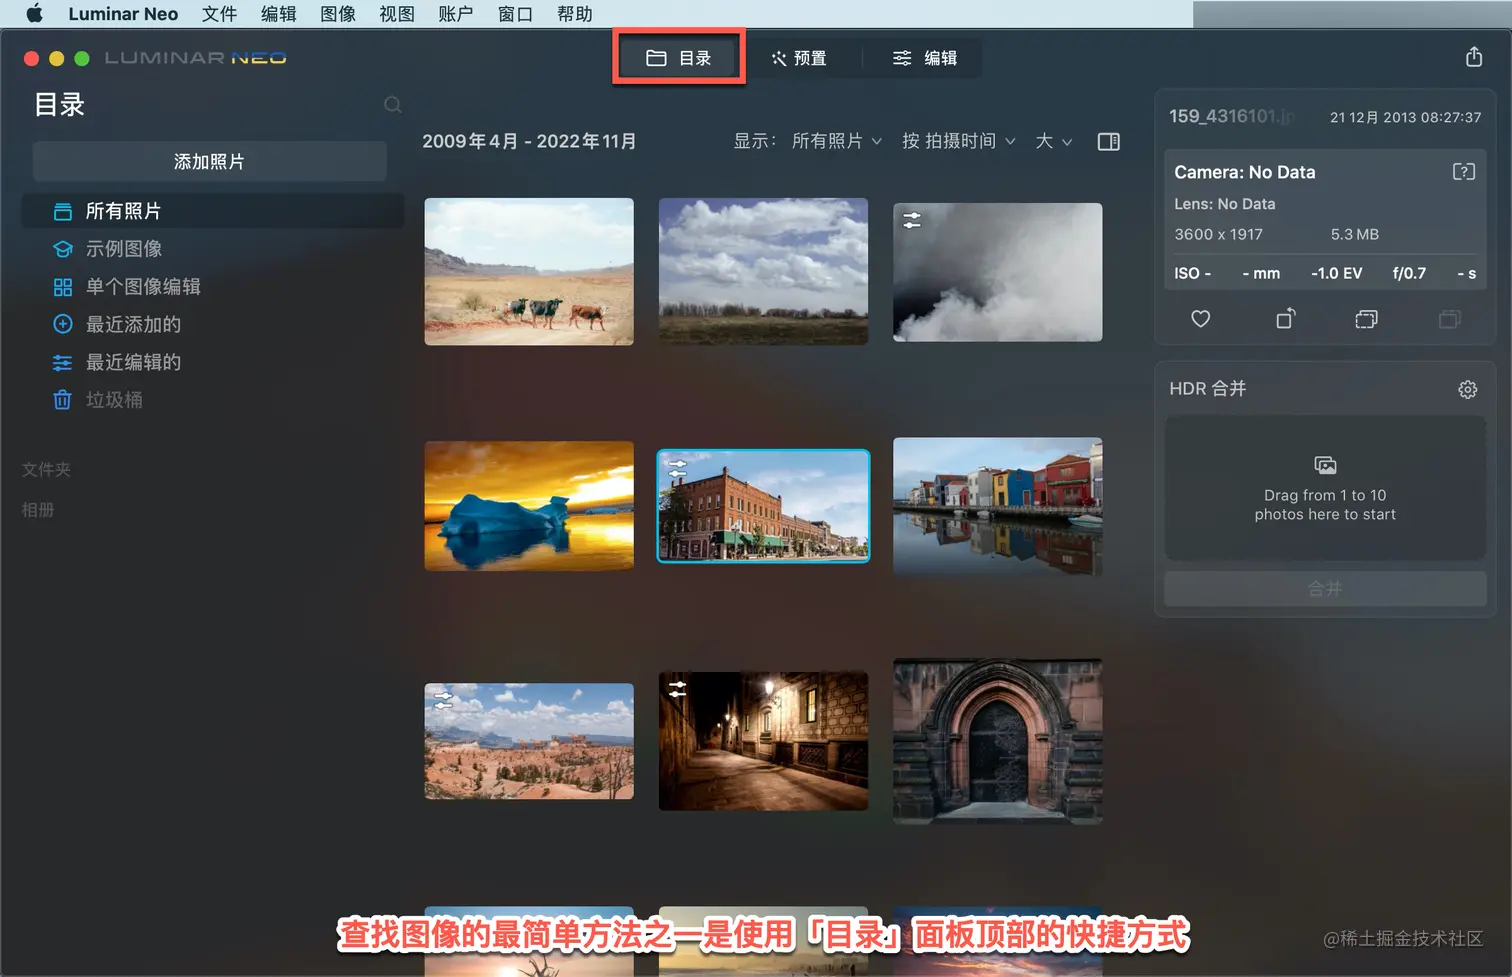
Task: Select the colorful waterfront houses thumbnail
Action: click(x=997, y=506)
